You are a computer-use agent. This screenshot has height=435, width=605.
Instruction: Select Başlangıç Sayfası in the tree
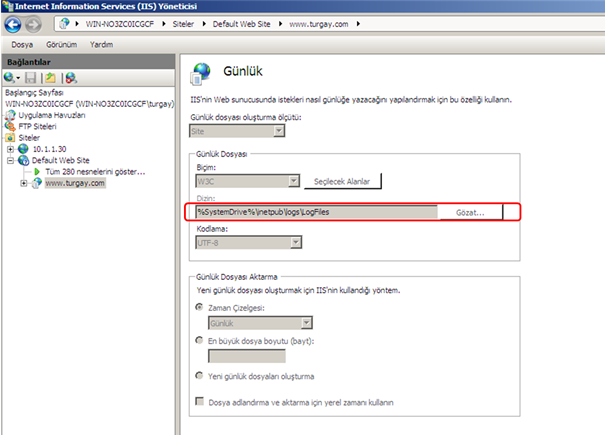(34, 93)
